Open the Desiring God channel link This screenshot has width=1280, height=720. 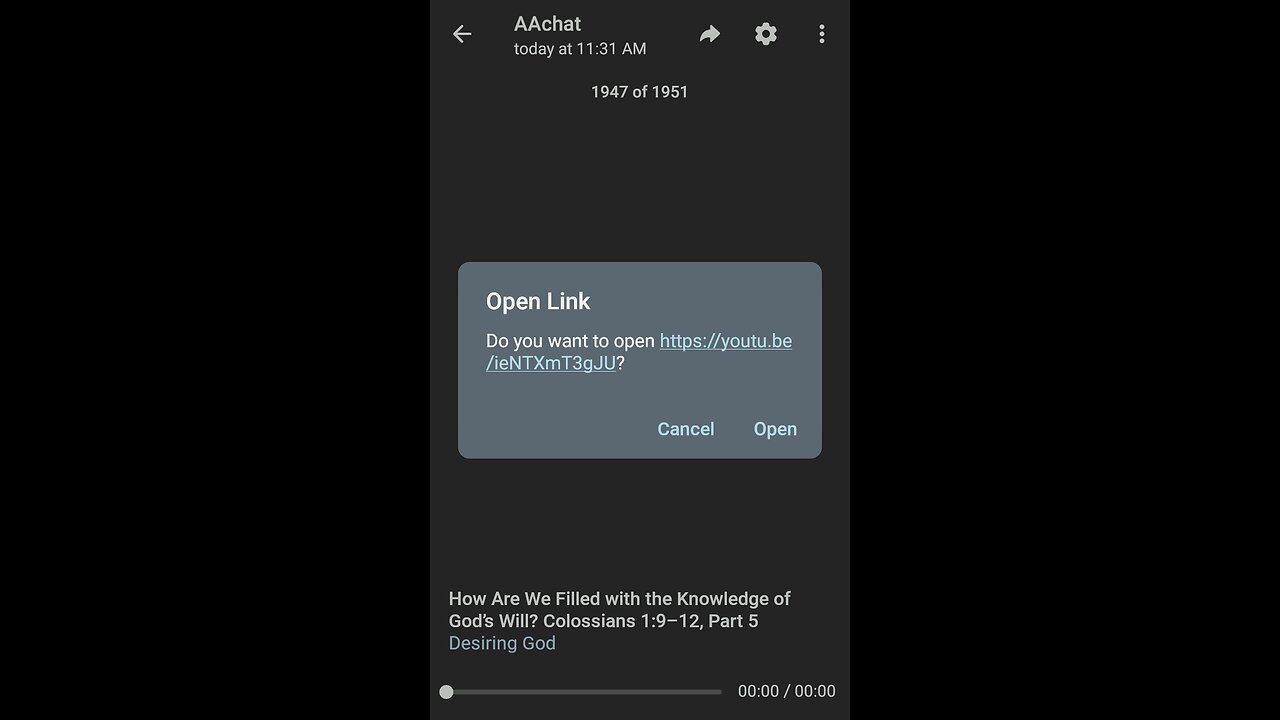[x=502, y=643]
